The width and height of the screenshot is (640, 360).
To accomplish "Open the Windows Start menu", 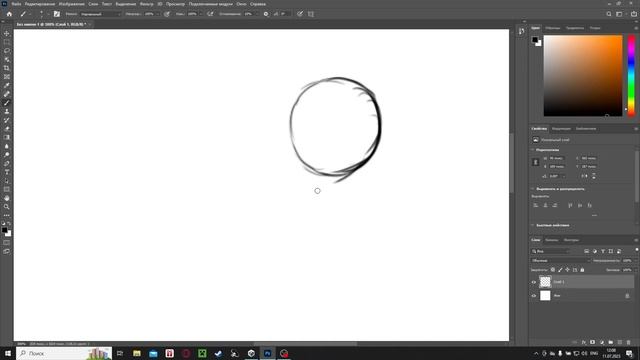I will coord(8,353).
